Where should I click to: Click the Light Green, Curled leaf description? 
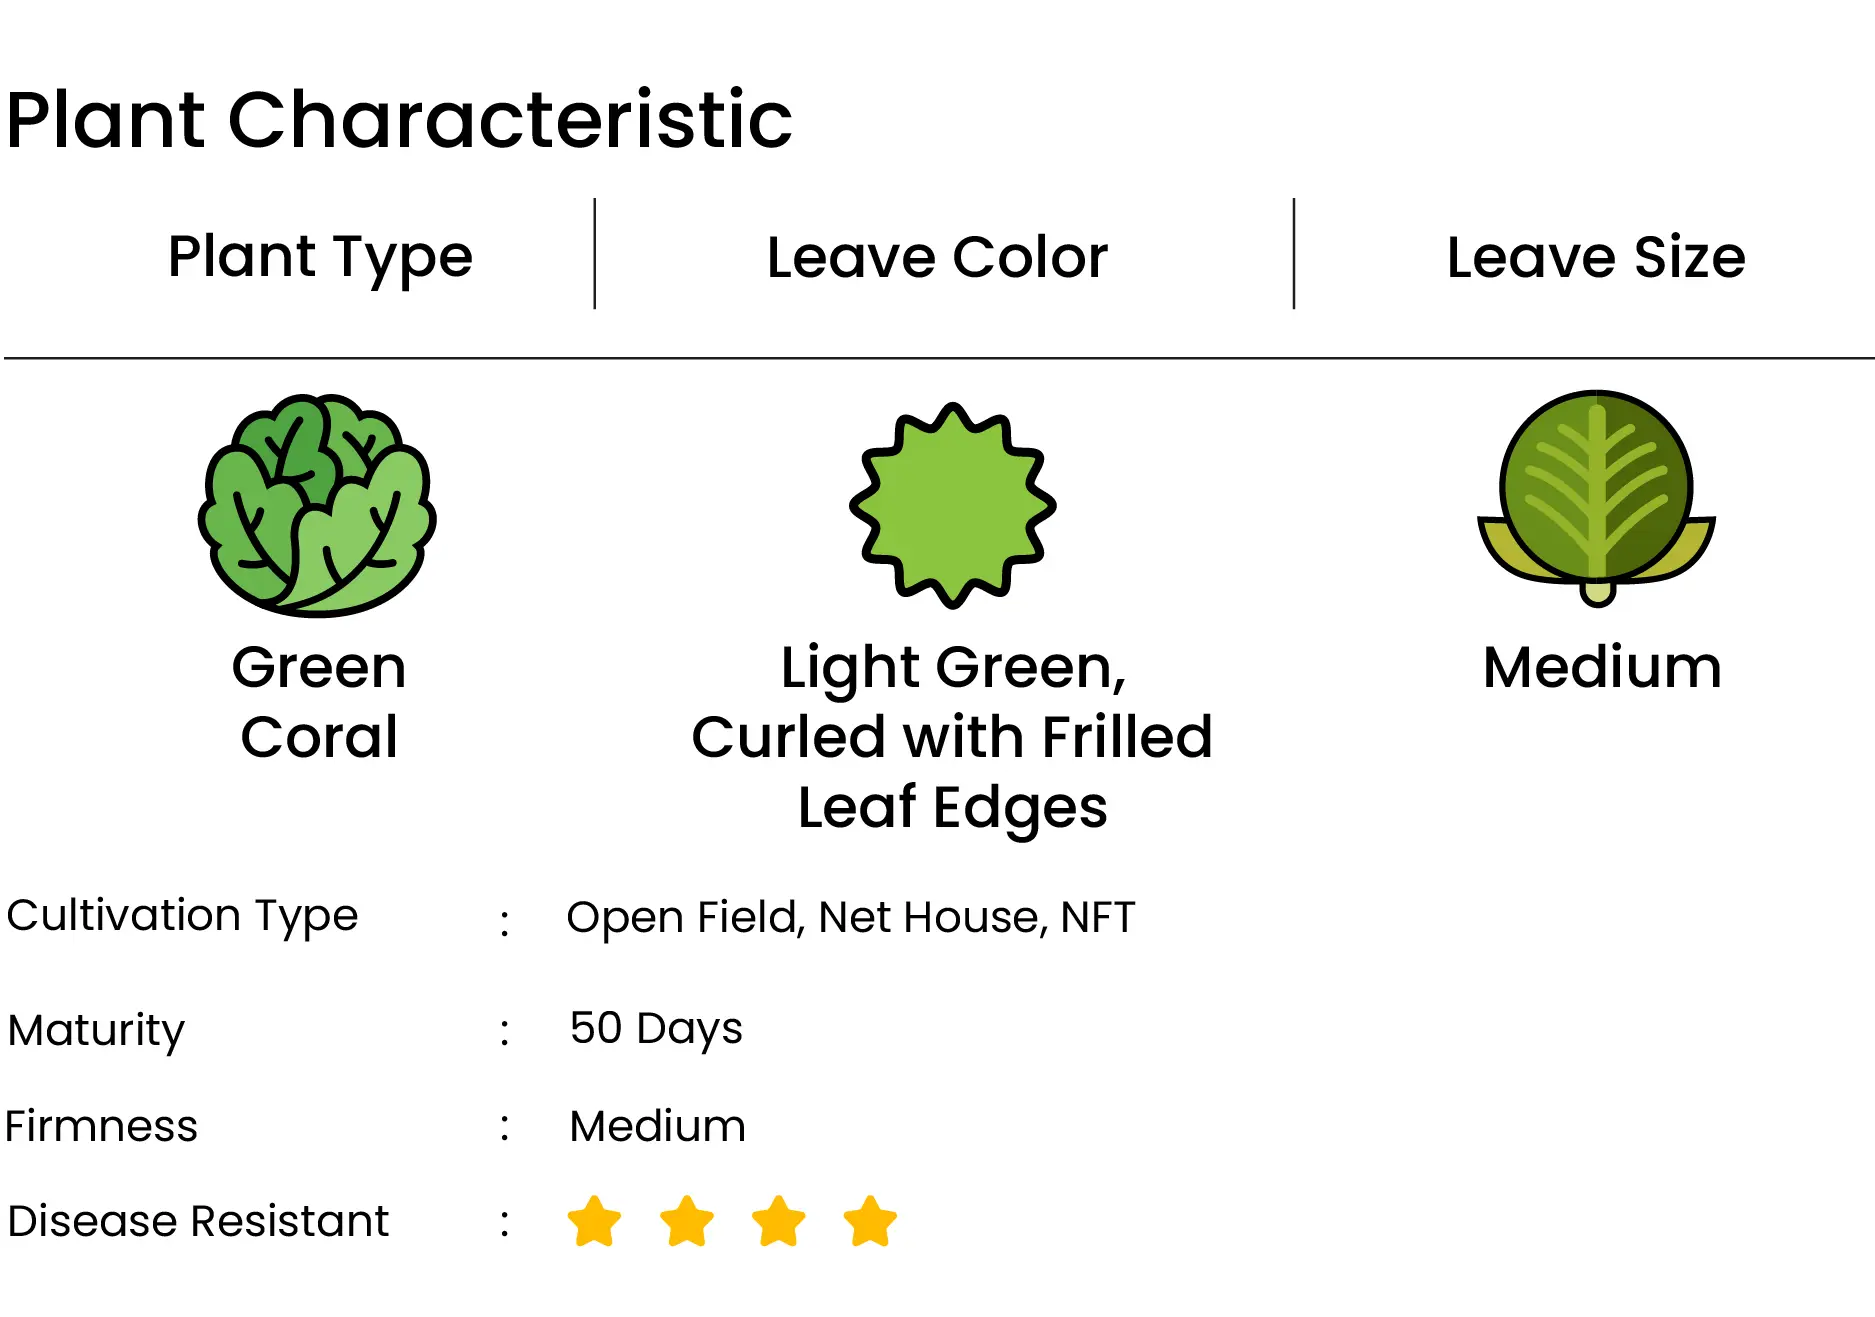pyautogui.click(x=953, y=738)
